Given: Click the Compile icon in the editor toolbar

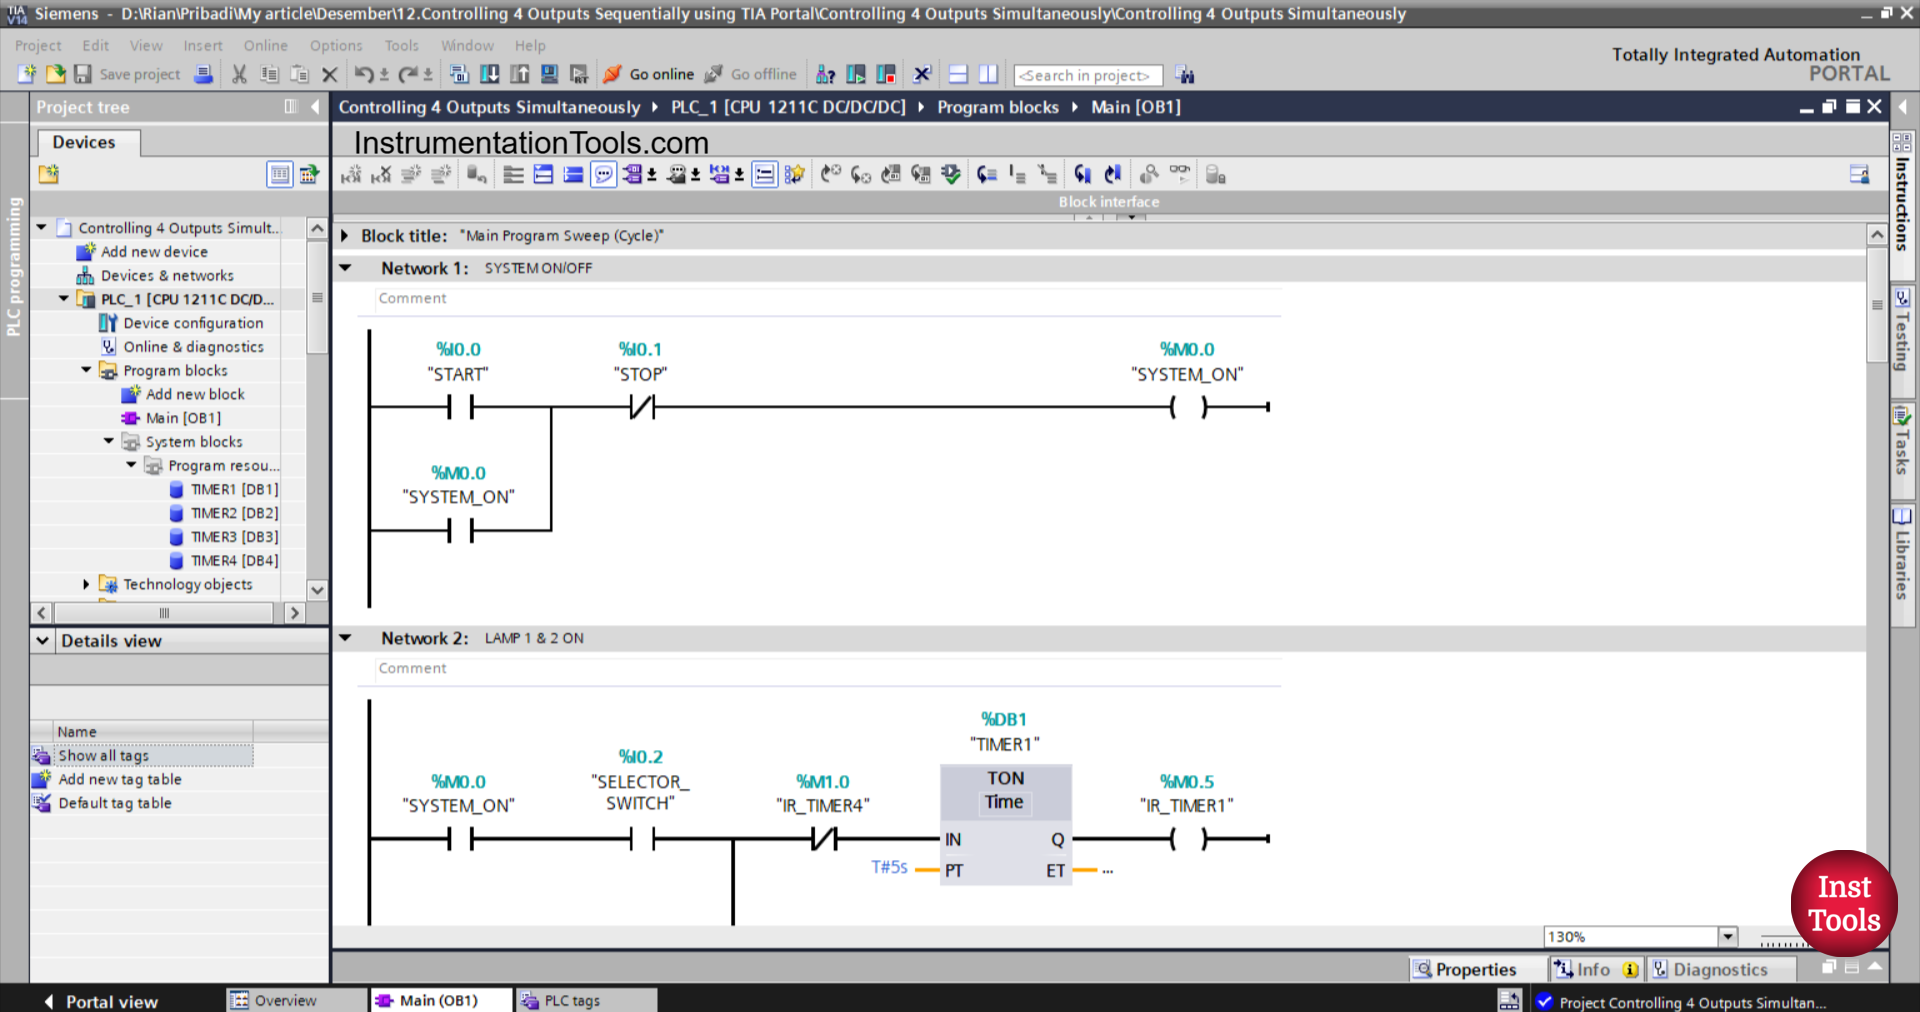Looking at the screenshot, I should click(458, 74).
